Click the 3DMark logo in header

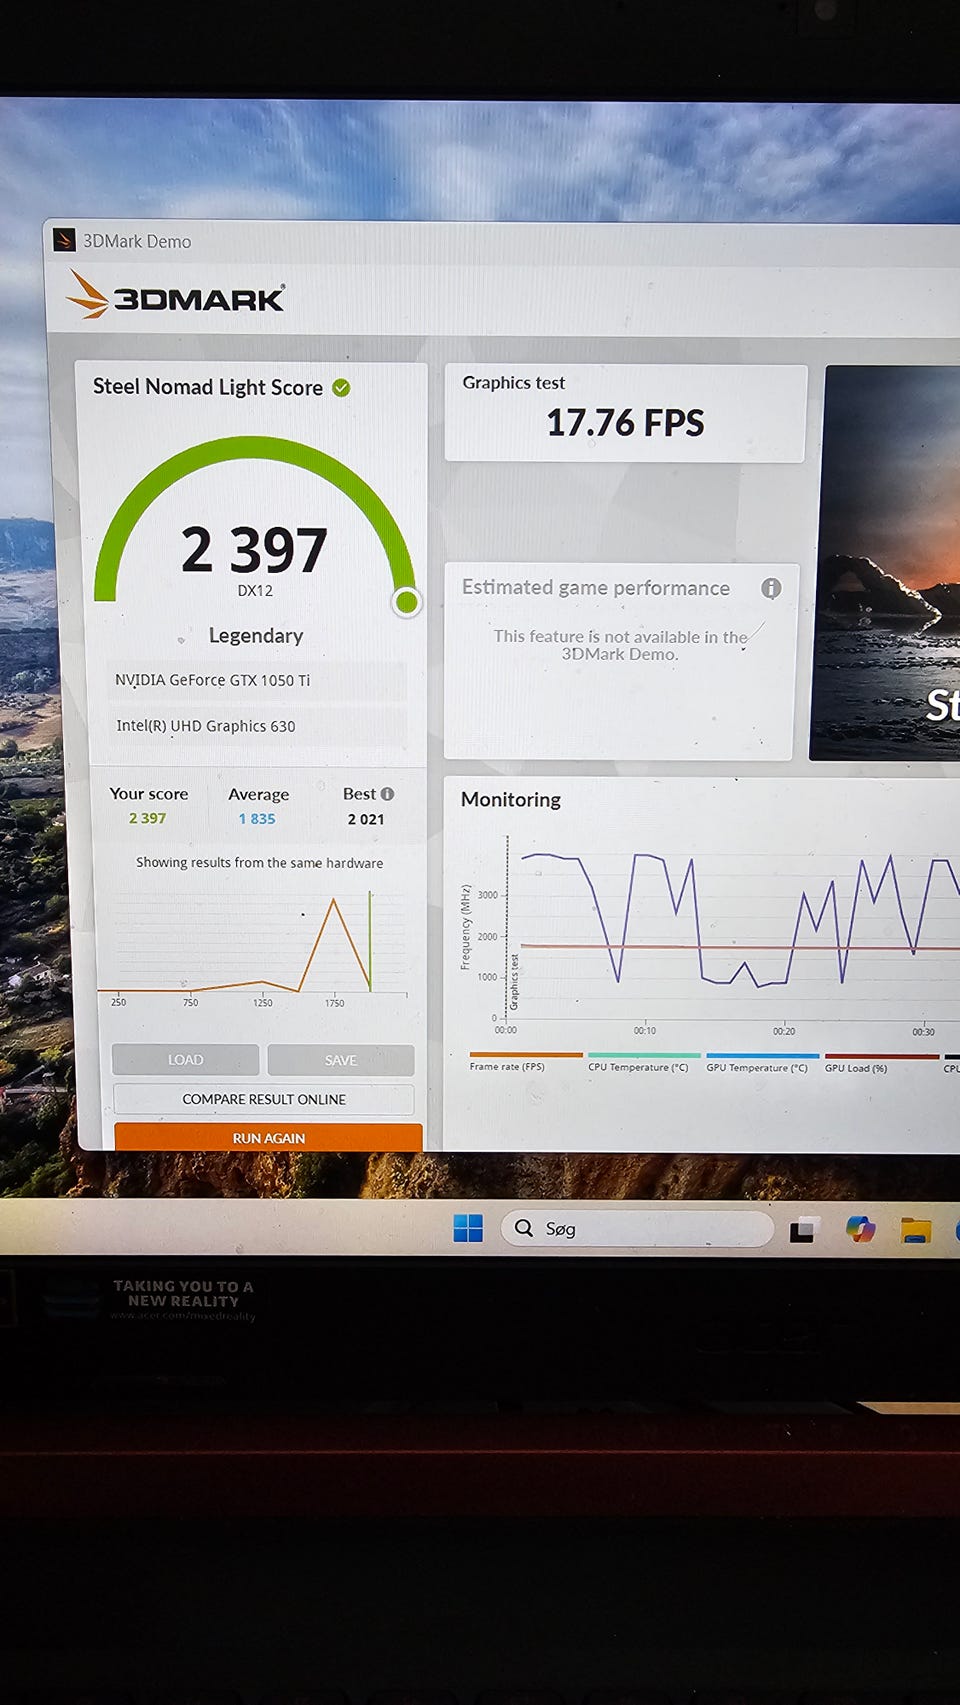click(x=176, y=296)
